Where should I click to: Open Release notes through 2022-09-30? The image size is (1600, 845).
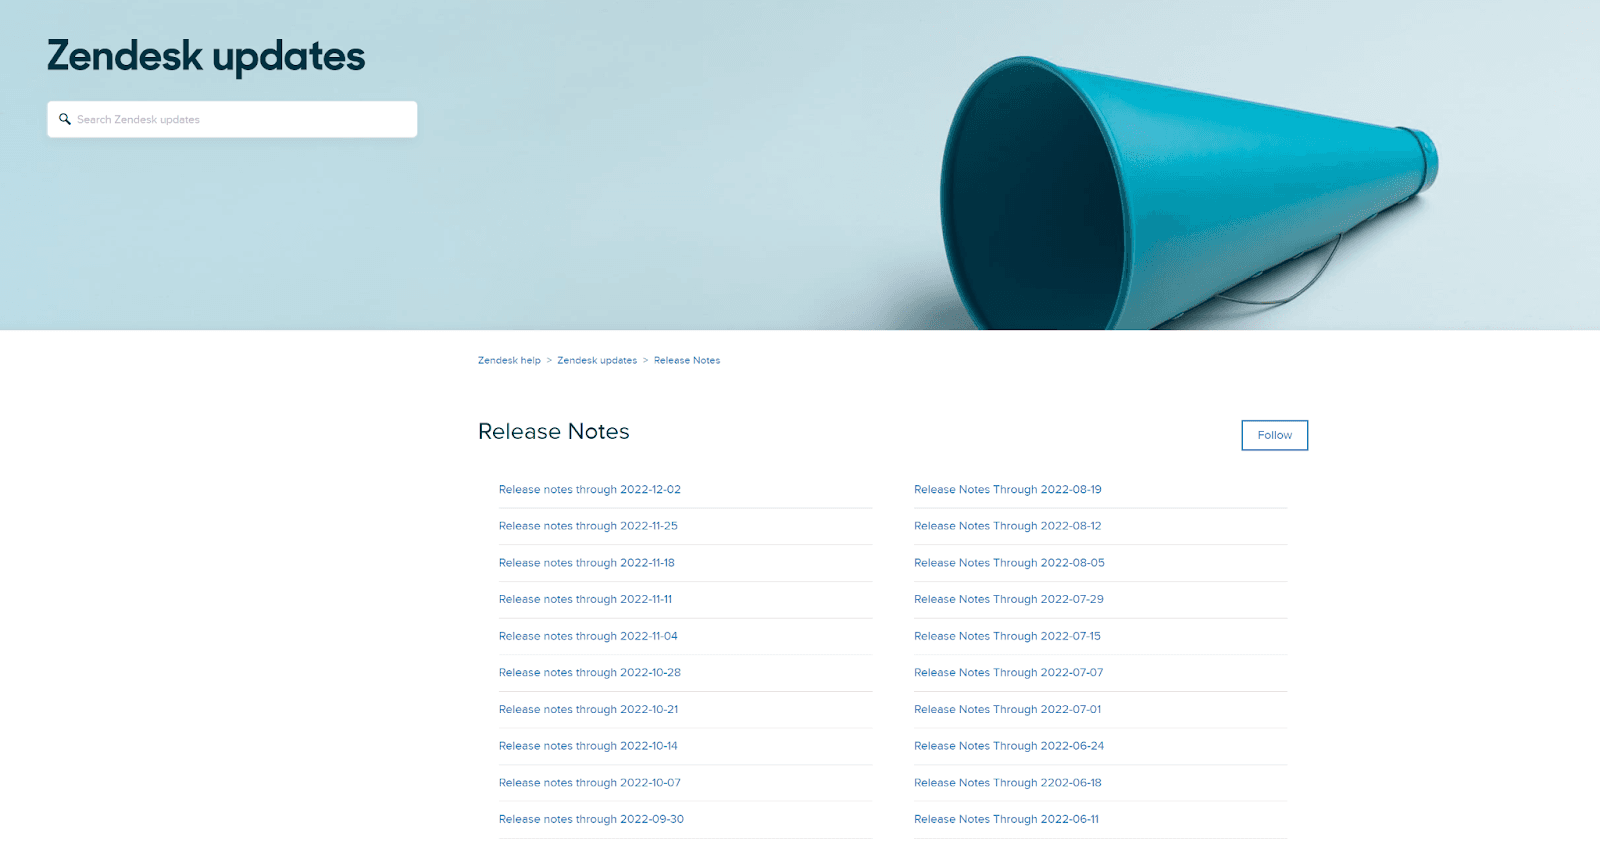pyautogui.click(x=591, y=819)
